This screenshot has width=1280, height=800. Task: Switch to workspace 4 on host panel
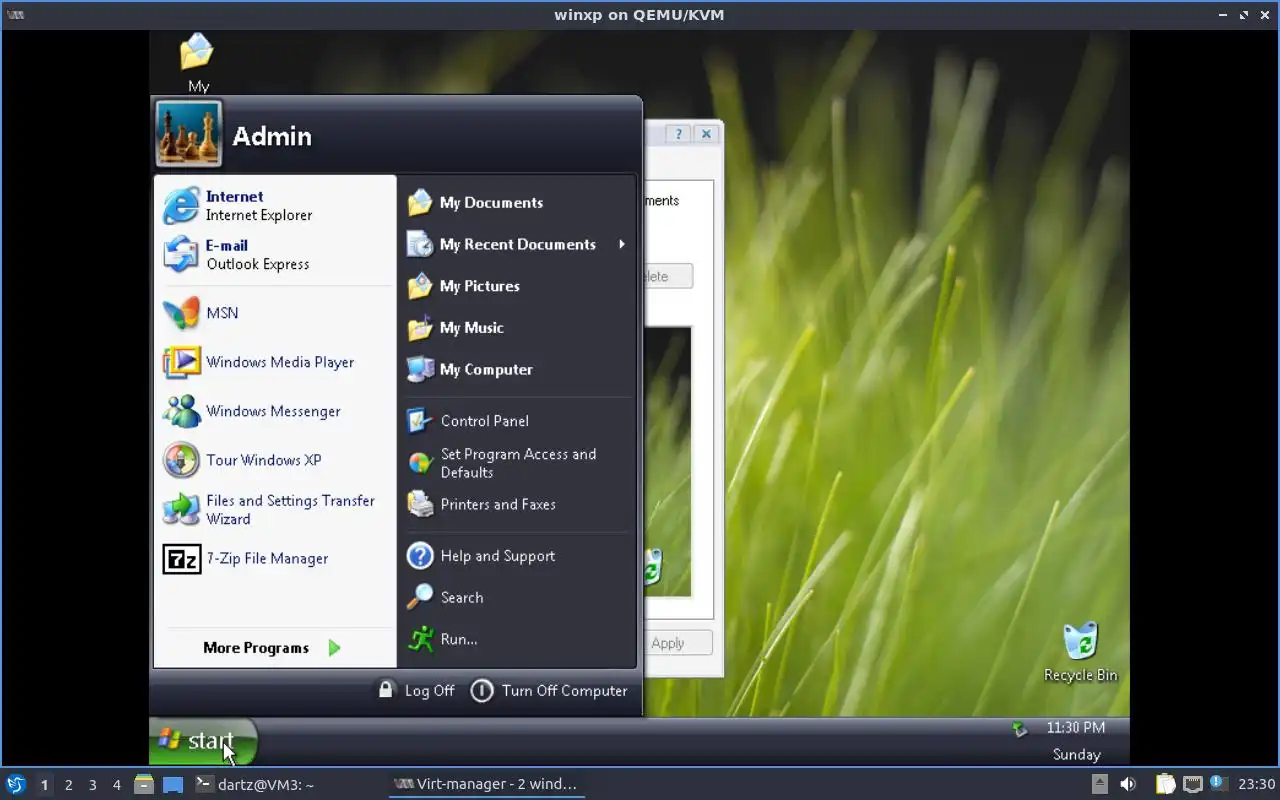(x=116, y=785)
